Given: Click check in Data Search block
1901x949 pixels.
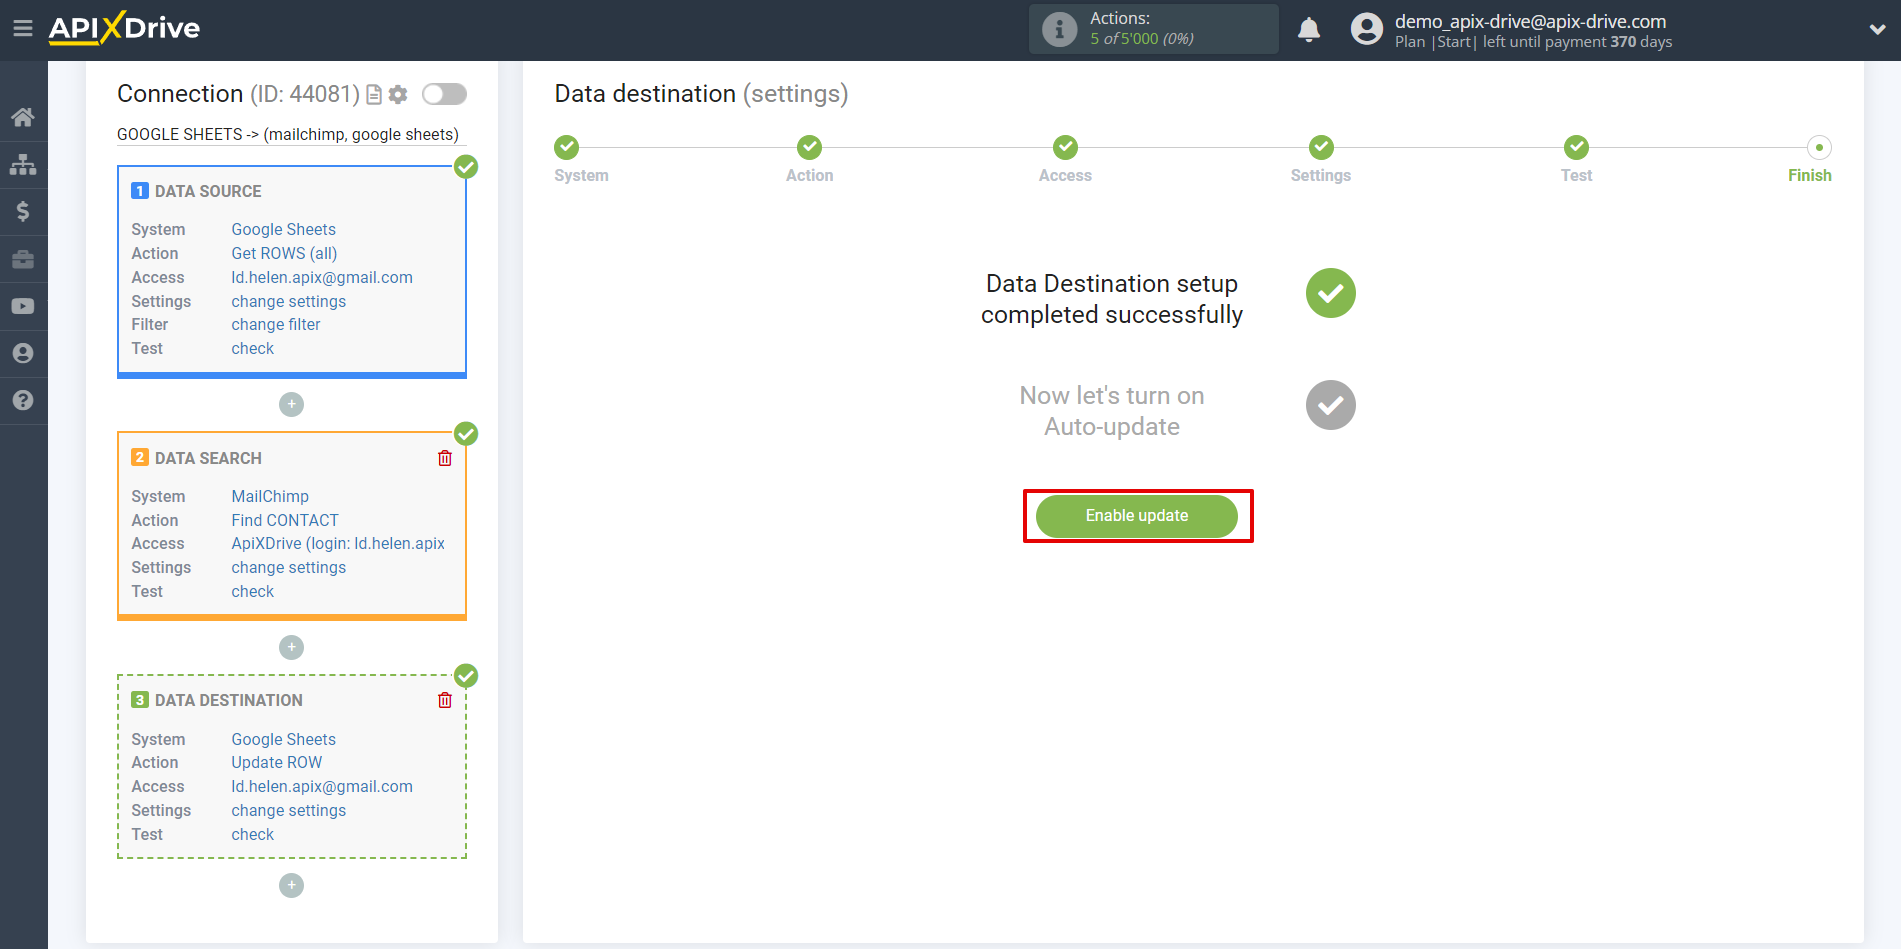Looking at the screenshot, I should (x=252, y=591).
